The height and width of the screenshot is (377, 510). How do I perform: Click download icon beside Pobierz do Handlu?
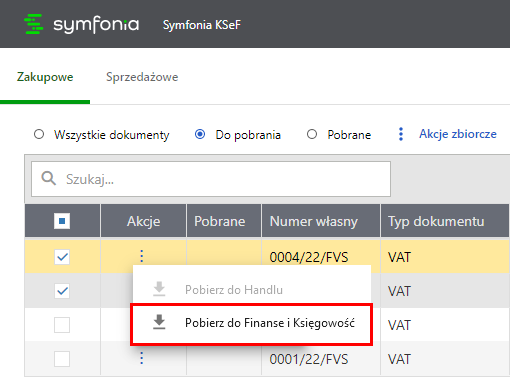[159, 289]
